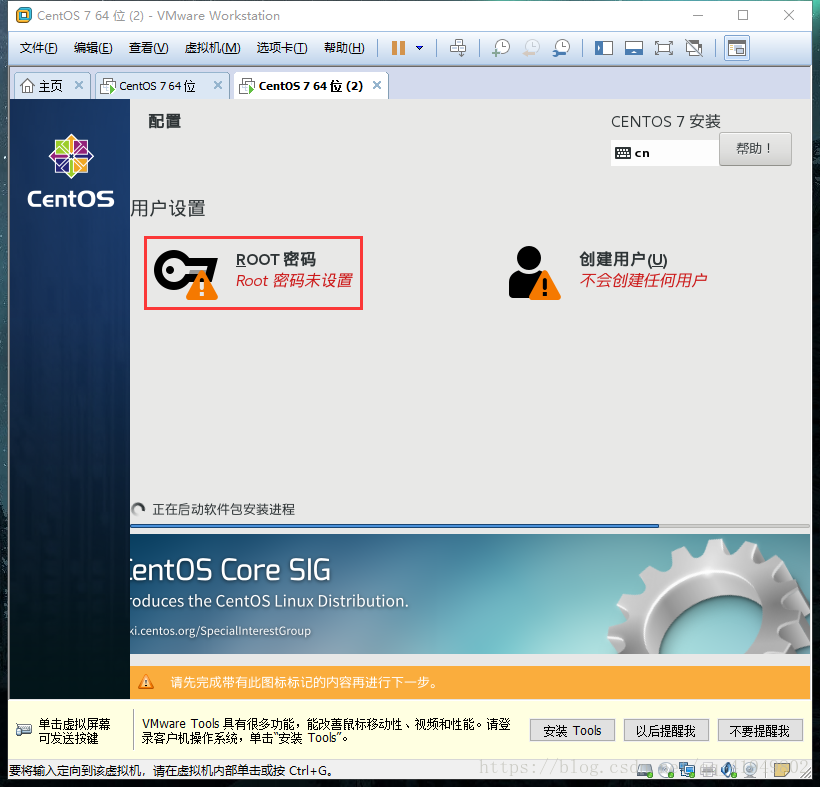Image resolution: width=820 pixels, height=787 pixels.
Task: Open the 帮助(H) menu
Action: 344,48
